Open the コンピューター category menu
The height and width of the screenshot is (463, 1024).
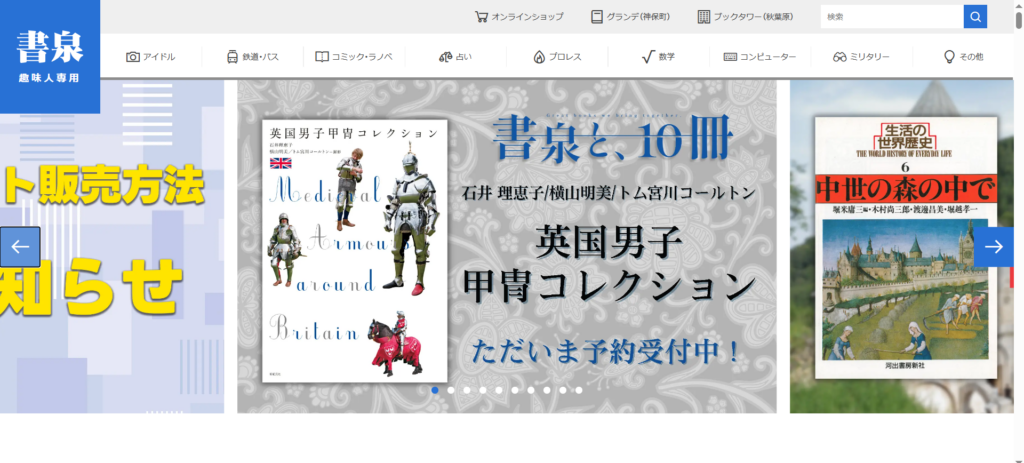coord(760,57)
